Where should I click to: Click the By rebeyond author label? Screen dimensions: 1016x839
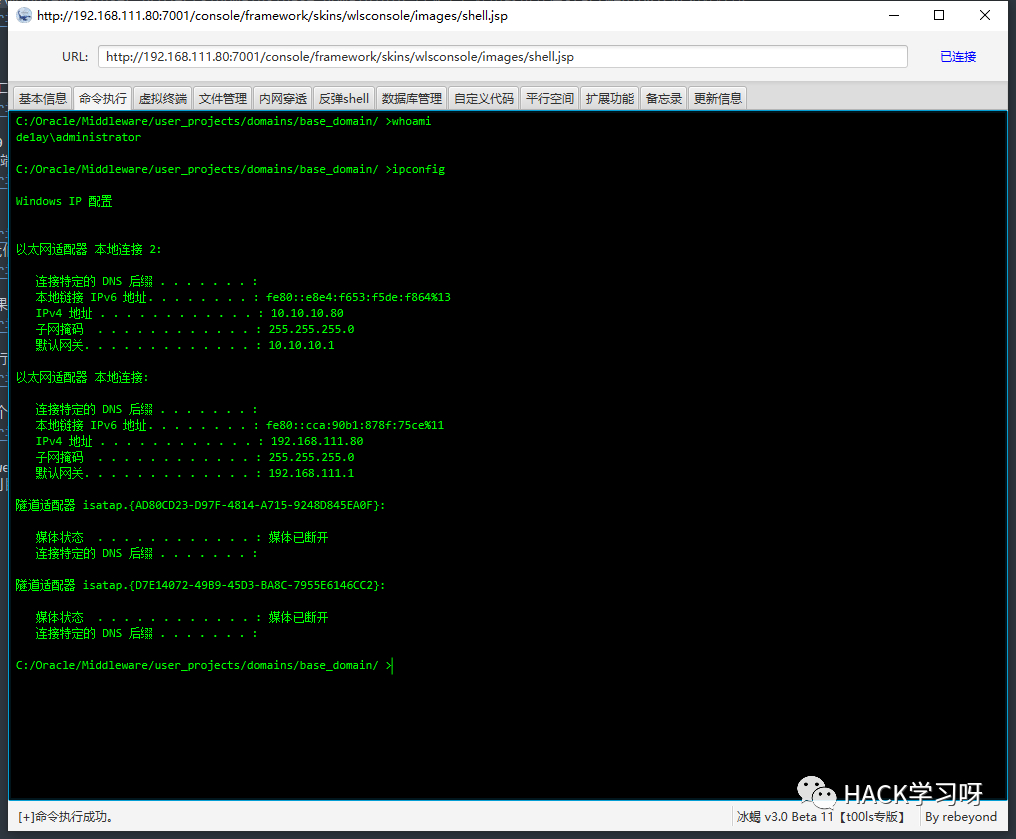click(961, 817)
